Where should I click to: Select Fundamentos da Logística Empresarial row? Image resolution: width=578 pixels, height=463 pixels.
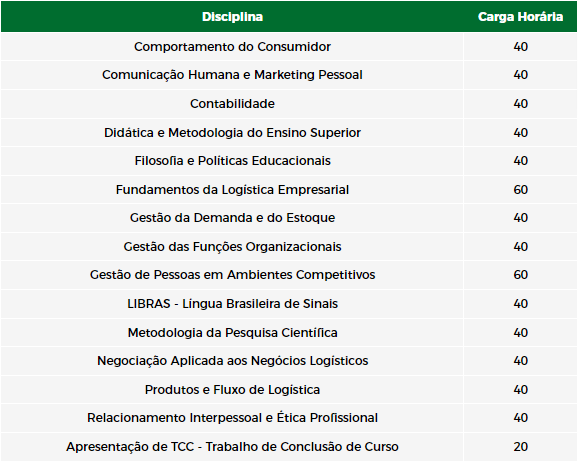coord(289,189)
